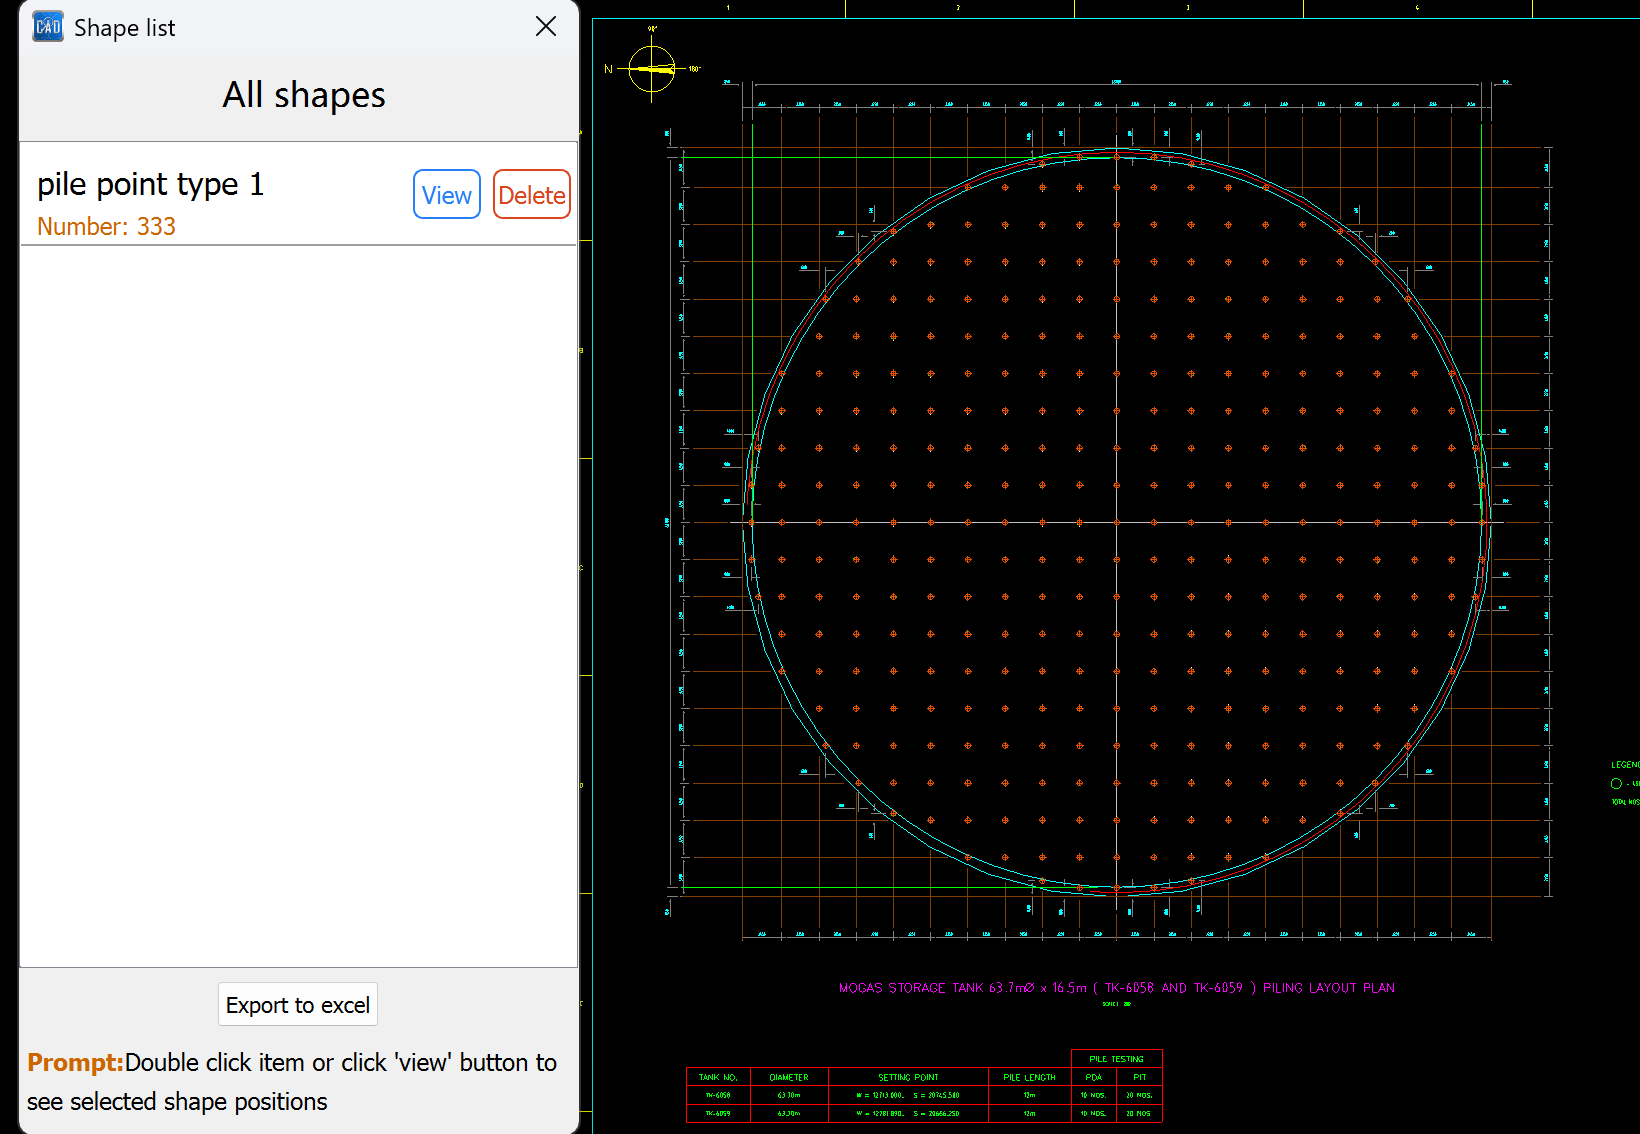Image resolution: width=1640 pixels, height=1134 pixels.
Task: Close the Shape list panel
Action: pos(546,27)
